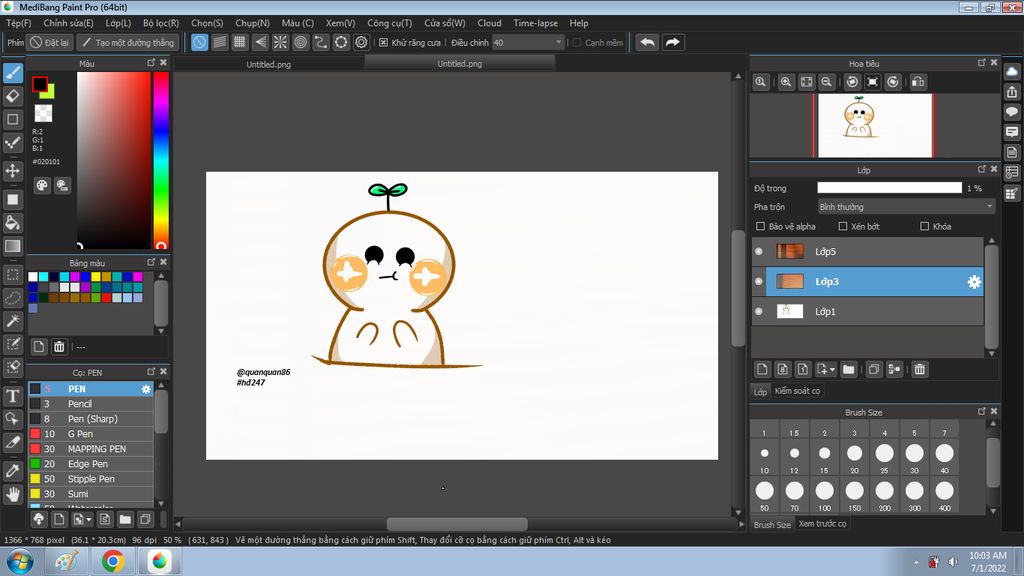The width and height of the screenshot is (1024, 576).
Task: Enable Xén bớt checkbox
Action: pyautogui.click(x=843, y=227)
